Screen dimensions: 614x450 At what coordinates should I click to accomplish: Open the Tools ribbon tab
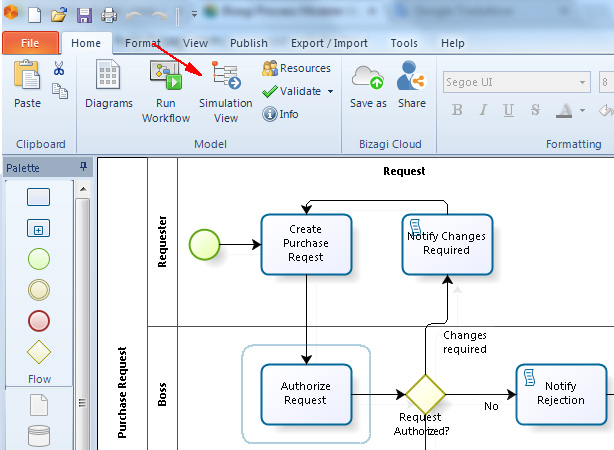[x=404, y=43]
